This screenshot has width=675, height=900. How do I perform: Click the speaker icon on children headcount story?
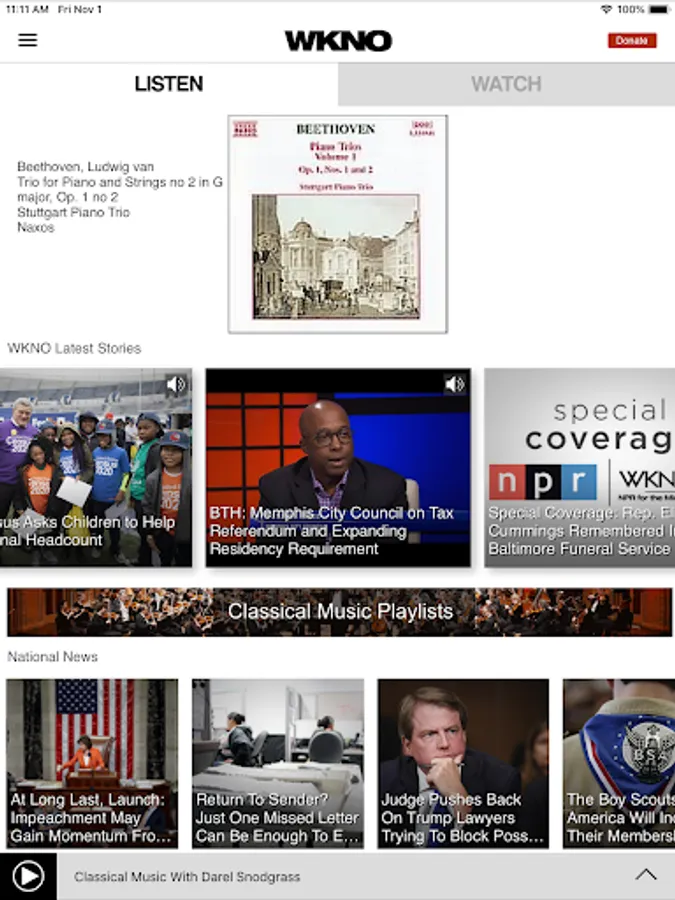[x=176, y=384]
